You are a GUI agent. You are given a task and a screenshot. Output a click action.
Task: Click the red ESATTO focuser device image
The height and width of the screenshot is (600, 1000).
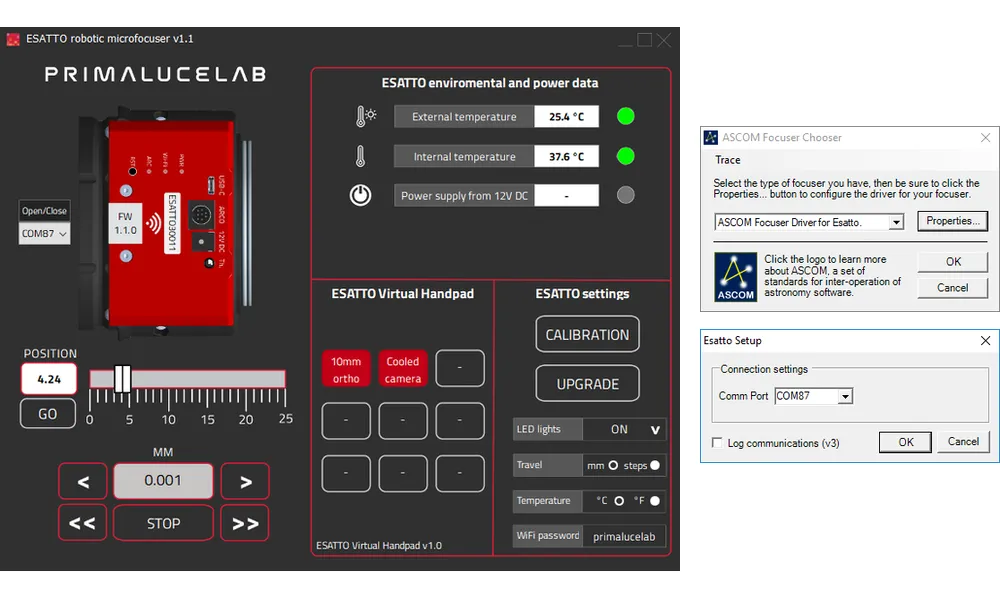[166, 220]
